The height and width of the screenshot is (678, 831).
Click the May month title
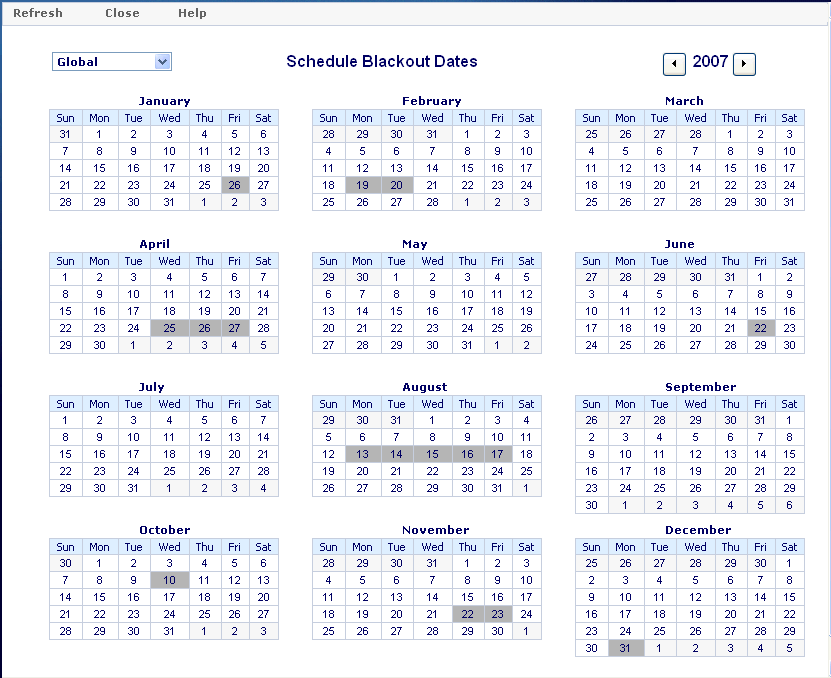click(x=415, y=244)
